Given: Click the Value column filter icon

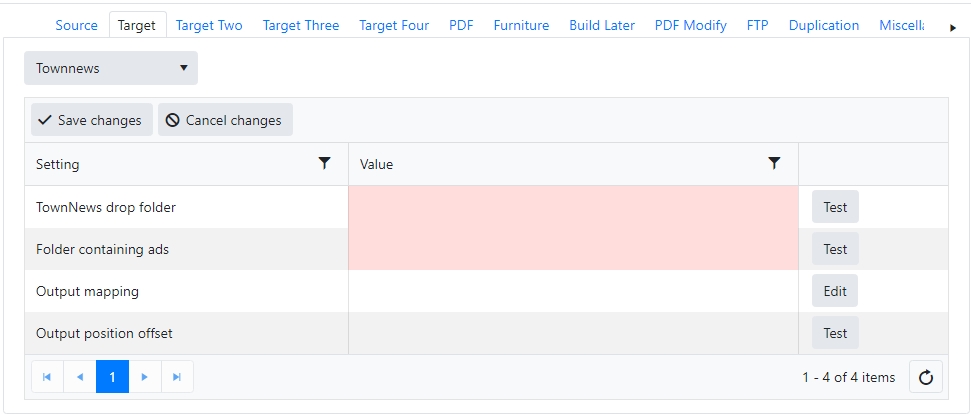Looking at the screenshot, I should click(774, 163).
